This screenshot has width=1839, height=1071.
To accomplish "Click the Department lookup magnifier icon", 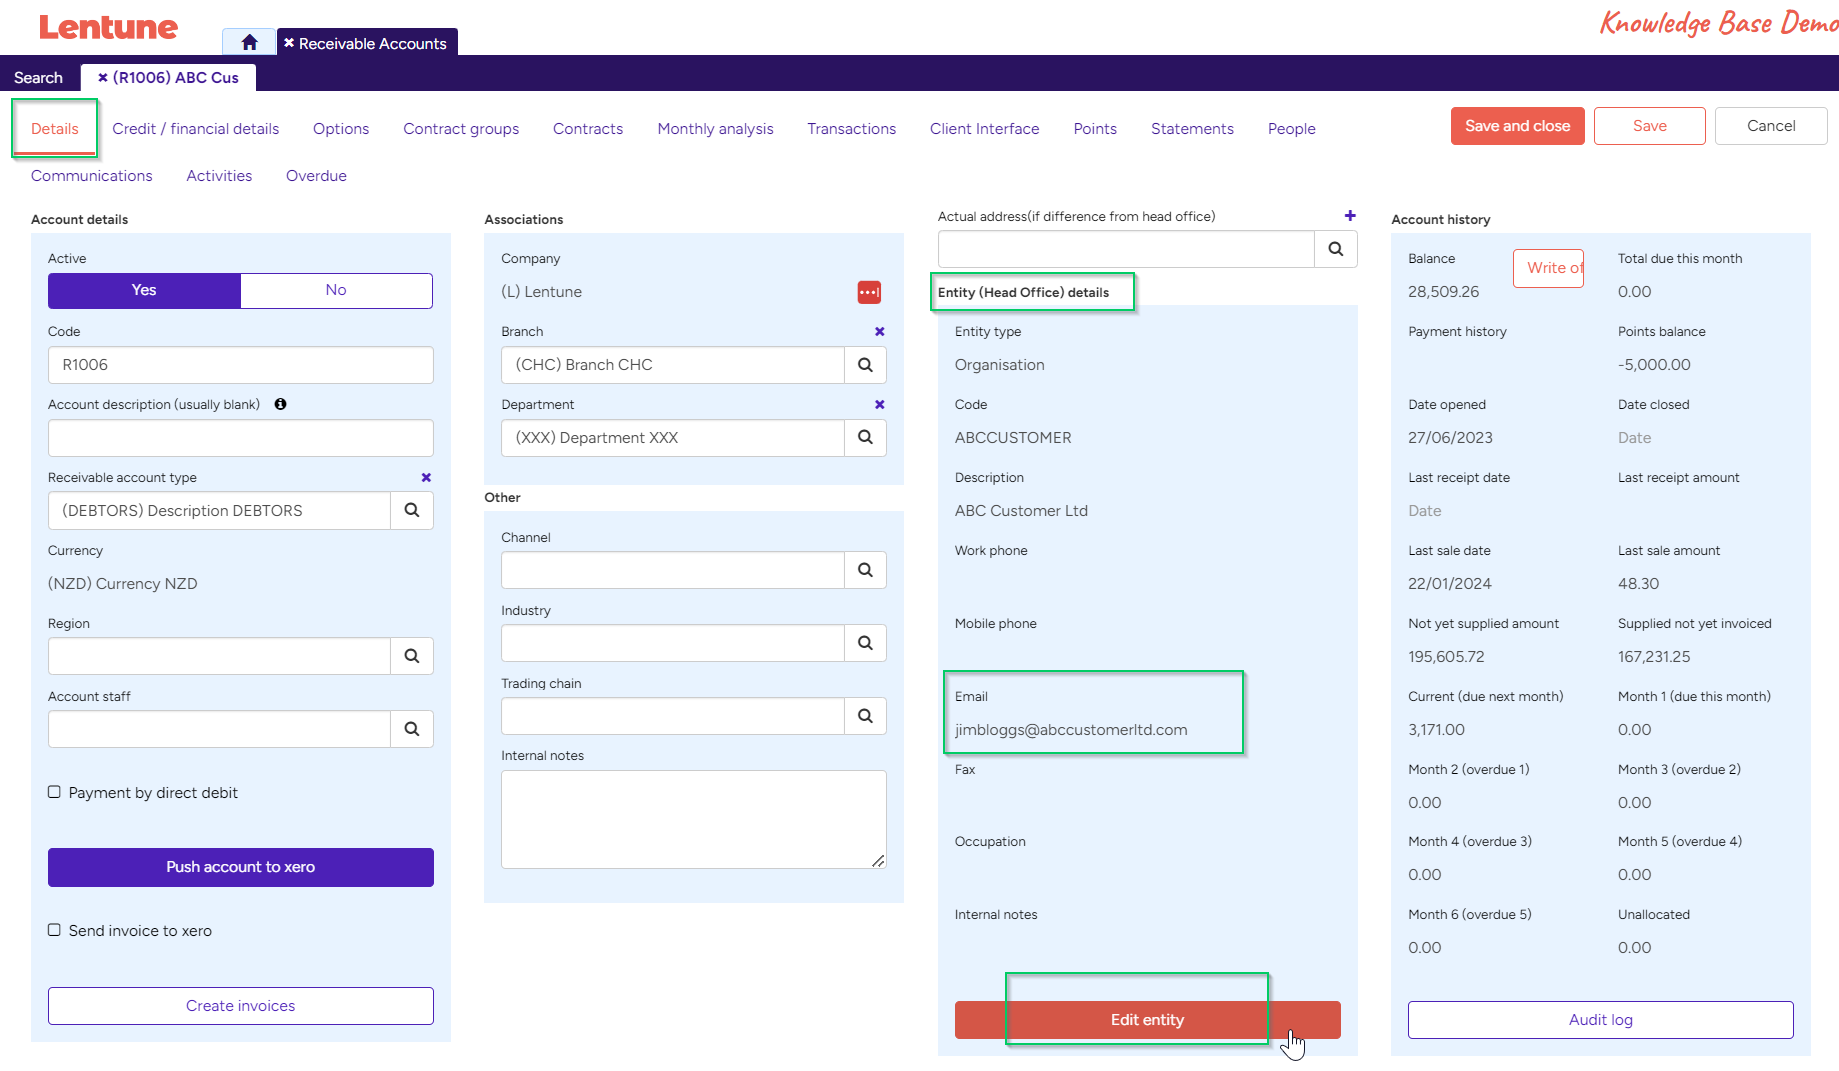I will [x=865, y=438].
